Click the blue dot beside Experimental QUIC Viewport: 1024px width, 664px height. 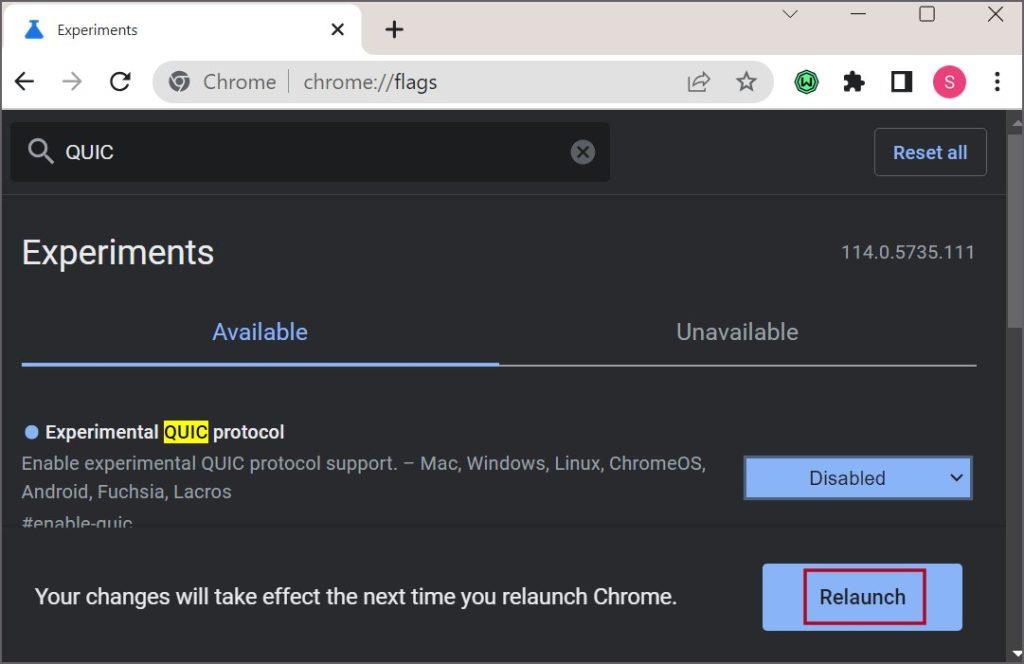tap(31, 432)
